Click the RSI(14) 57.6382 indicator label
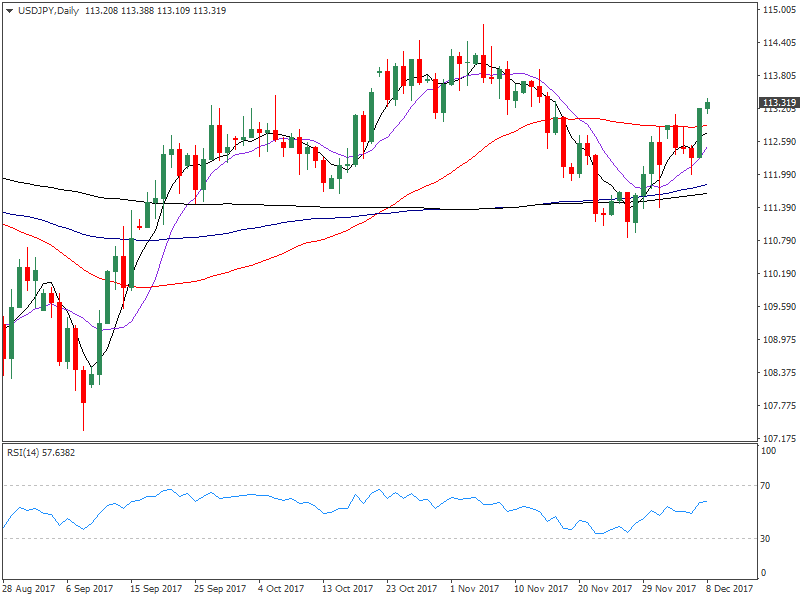This screenshot has height=600, width=800. [41, 453]
